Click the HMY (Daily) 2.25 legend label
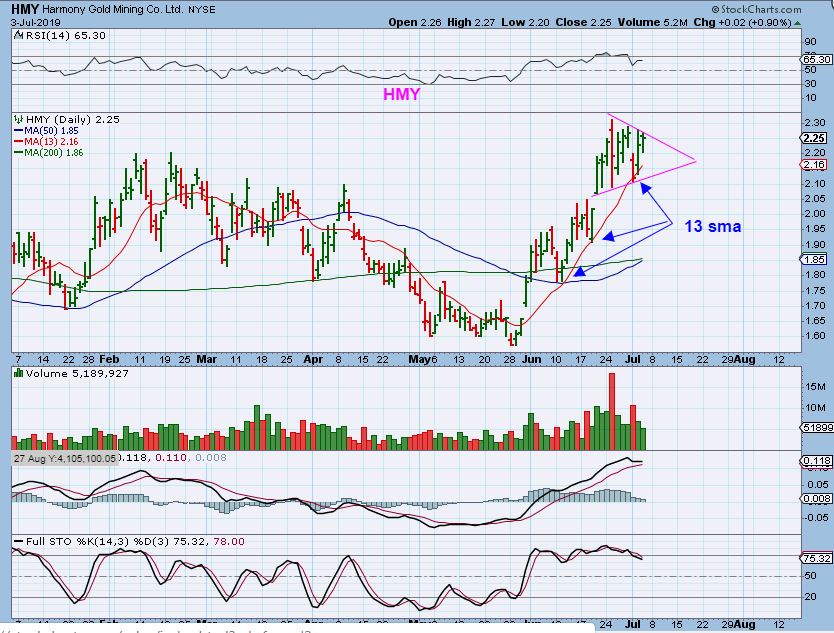 73,119
